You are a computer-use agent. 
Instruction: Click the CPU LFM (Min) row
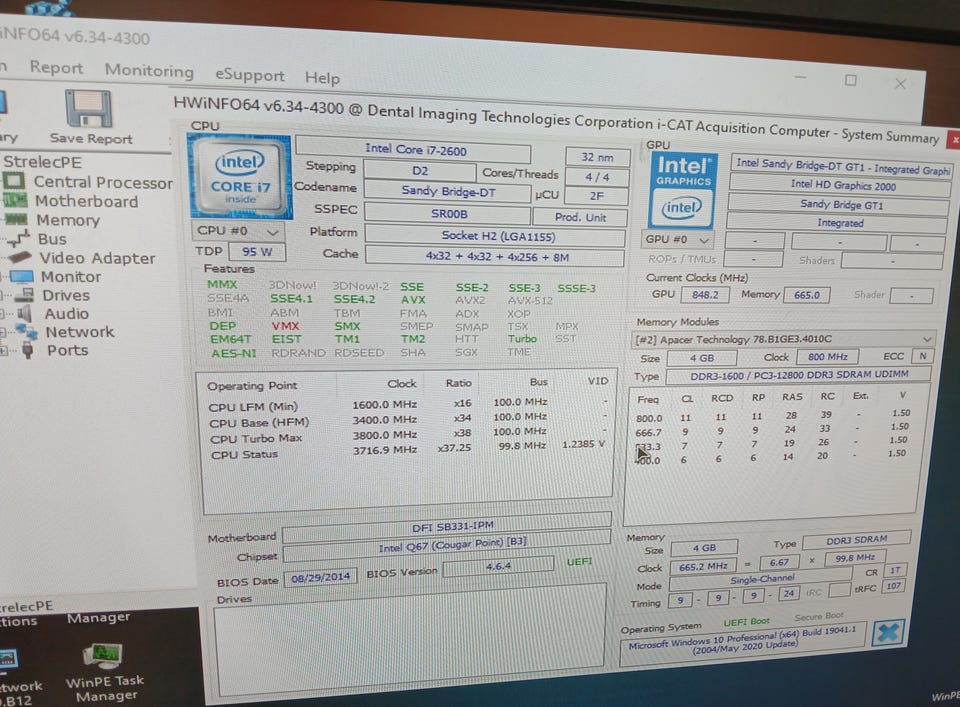pyautogui.click(x=407, y=404)
